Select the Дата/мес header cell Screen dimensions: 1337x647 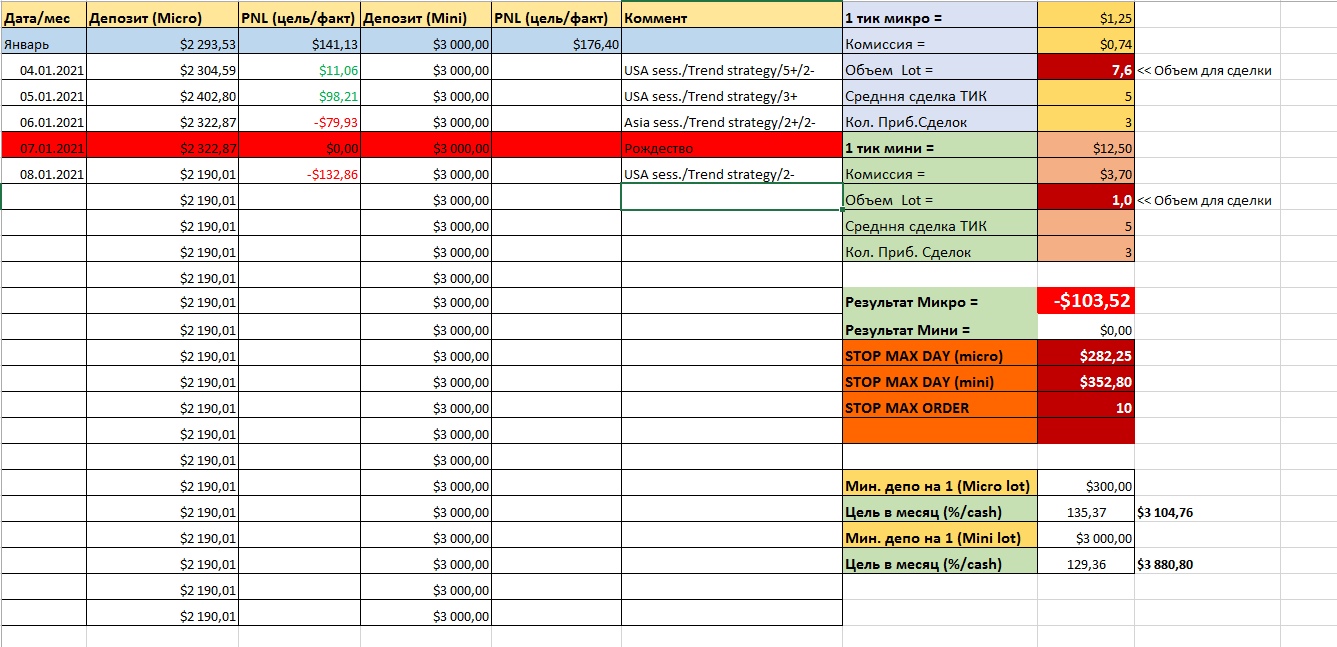(44, 18)
